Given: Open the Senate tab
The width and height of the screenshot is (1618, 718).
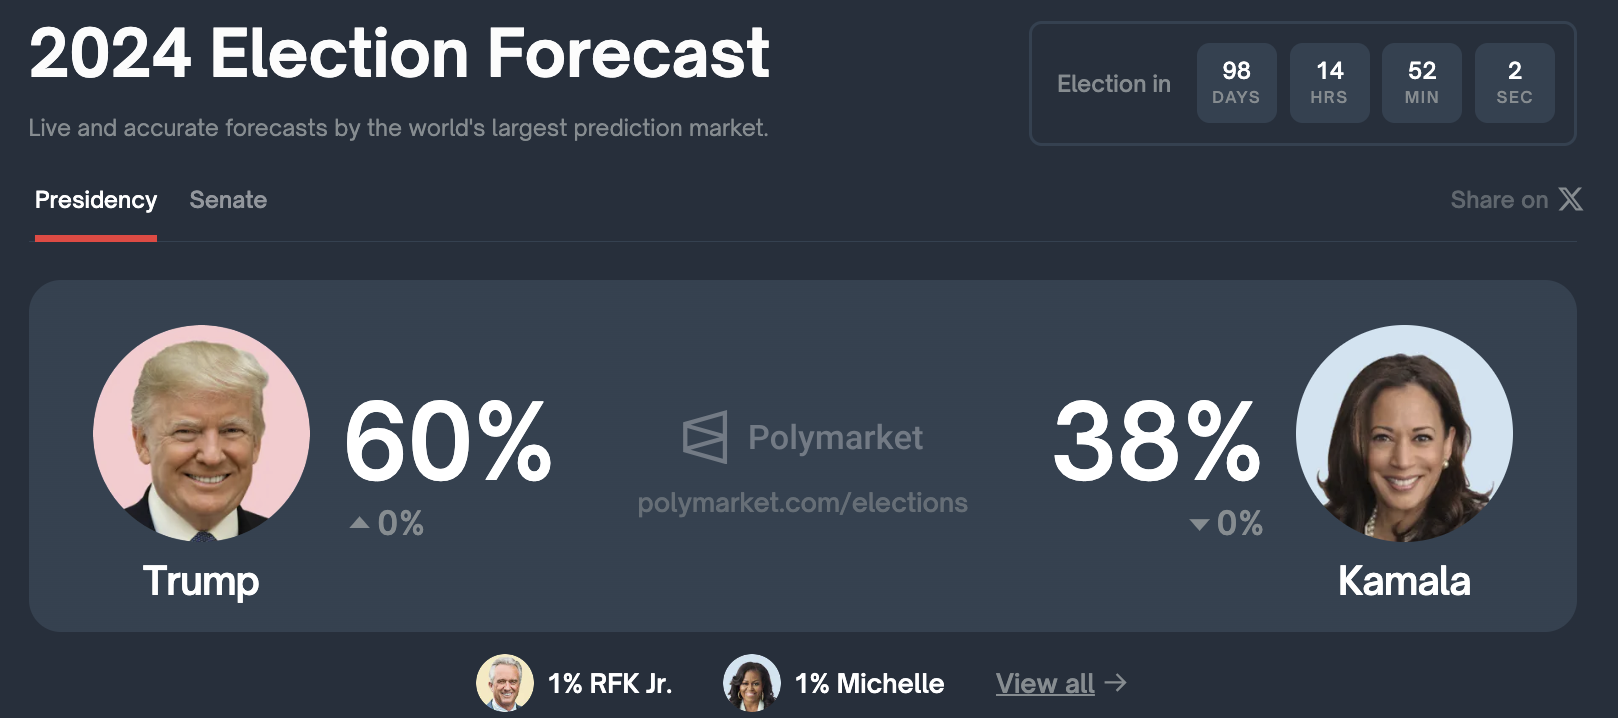Looking at the screenshot, I should [x=228, y=200].
